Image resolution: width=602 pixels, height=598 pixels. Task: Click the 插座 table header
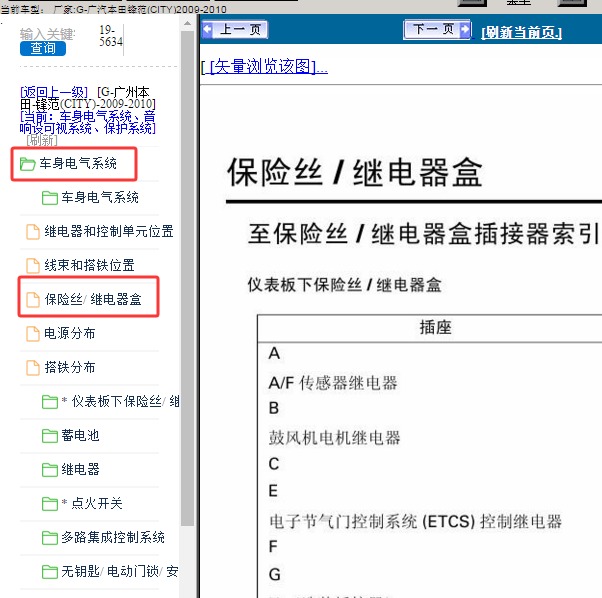click(x=435, y=327)
